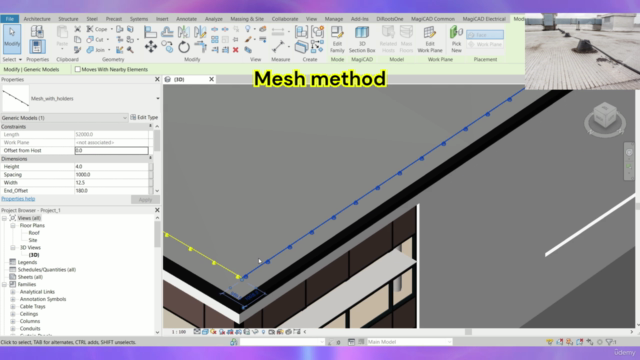
Task: Select the Mirror Draw Axis tool
Action: [200, 32]
